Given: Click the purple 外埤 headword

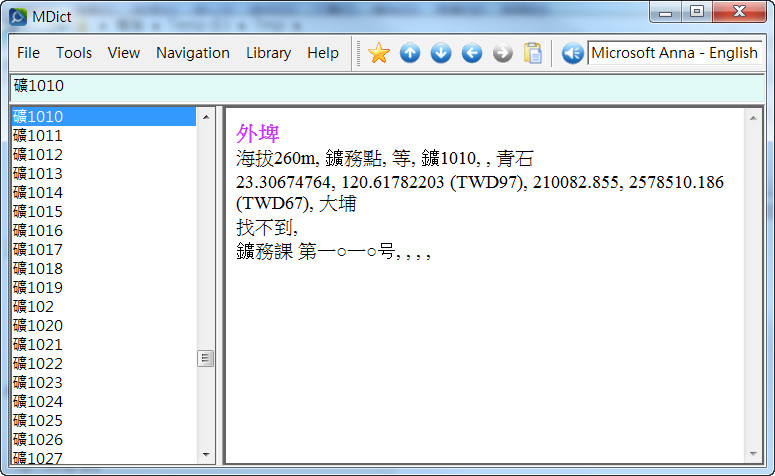Looking at the screenshot, I should click(258, 133).
